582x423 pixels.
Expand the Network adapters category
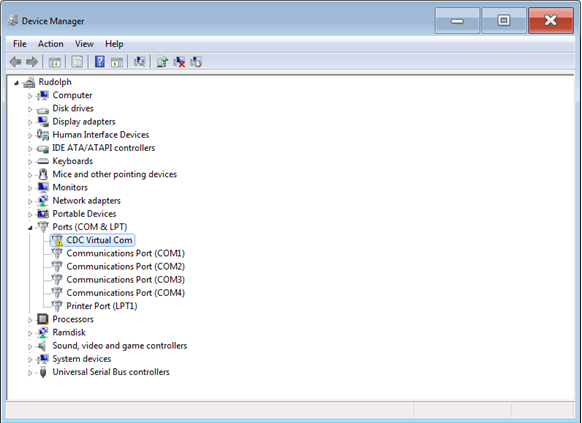click(x=30, y=201)
